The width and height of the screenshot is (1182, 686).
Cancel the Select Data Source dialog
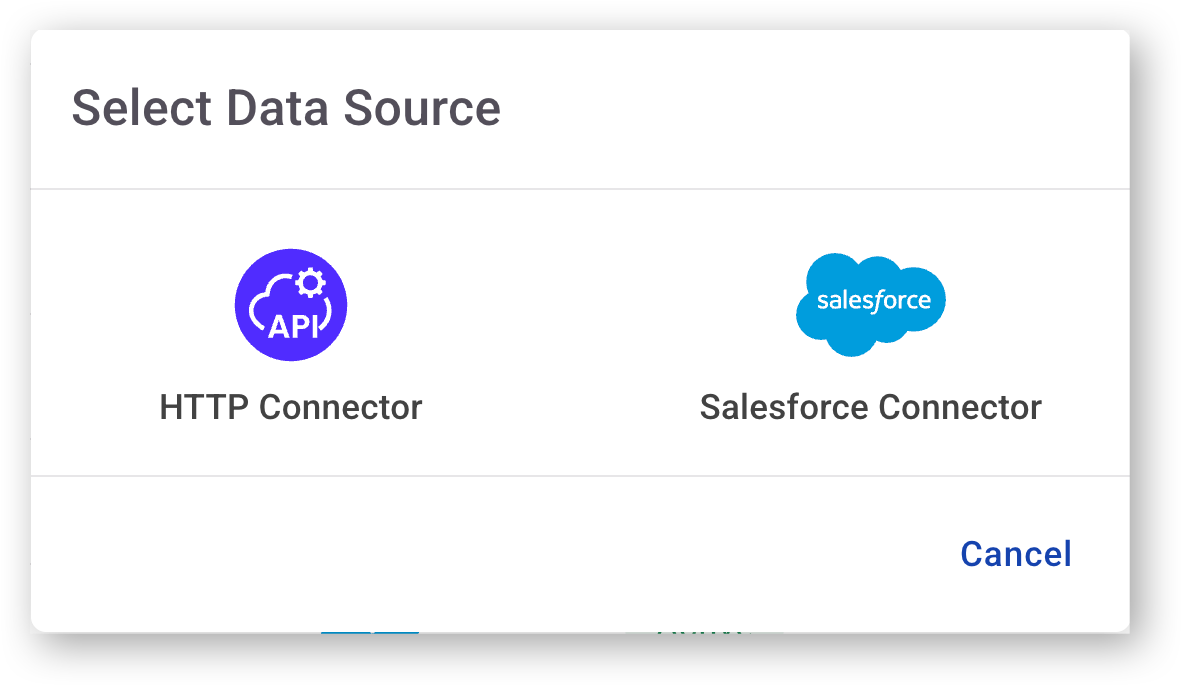click(1015, 554)
